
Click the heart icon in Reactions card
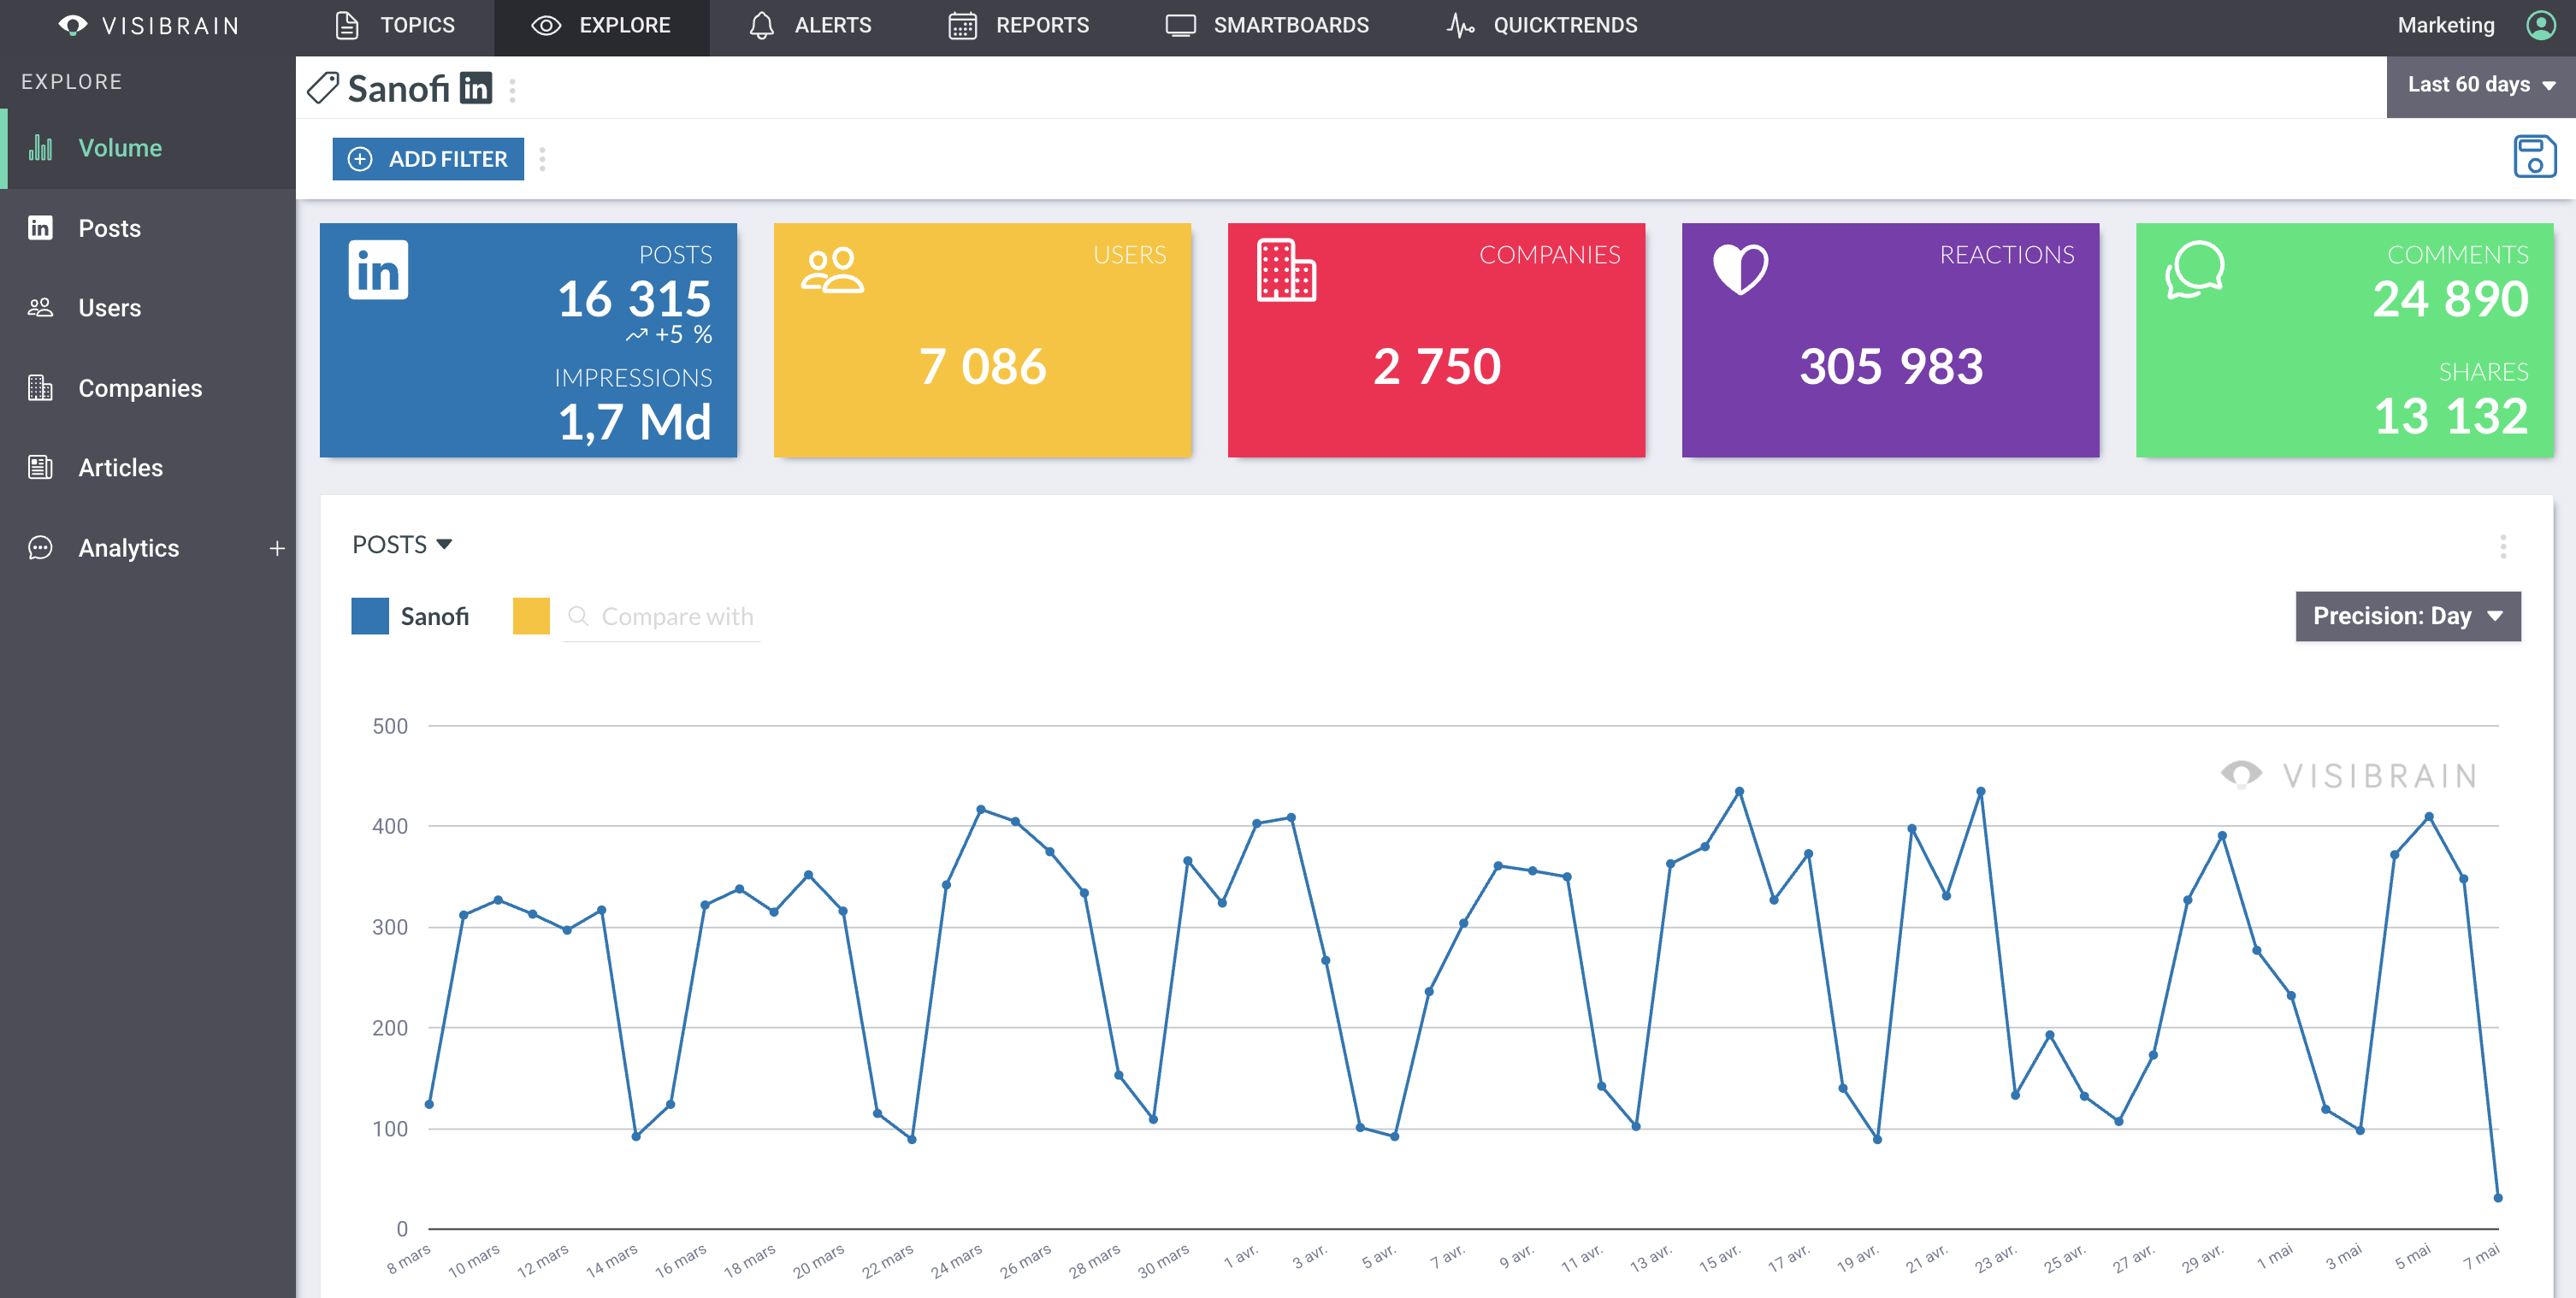(1740, 269)
